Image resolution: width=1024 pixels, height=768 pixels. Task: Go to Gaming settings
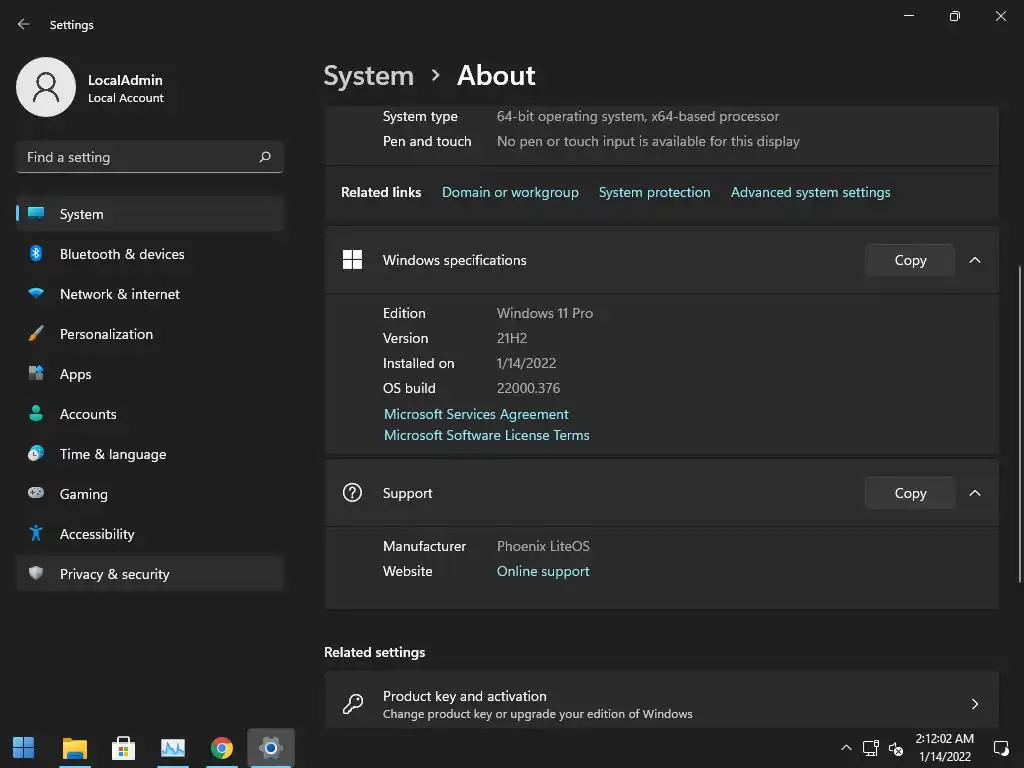(150, 494)
